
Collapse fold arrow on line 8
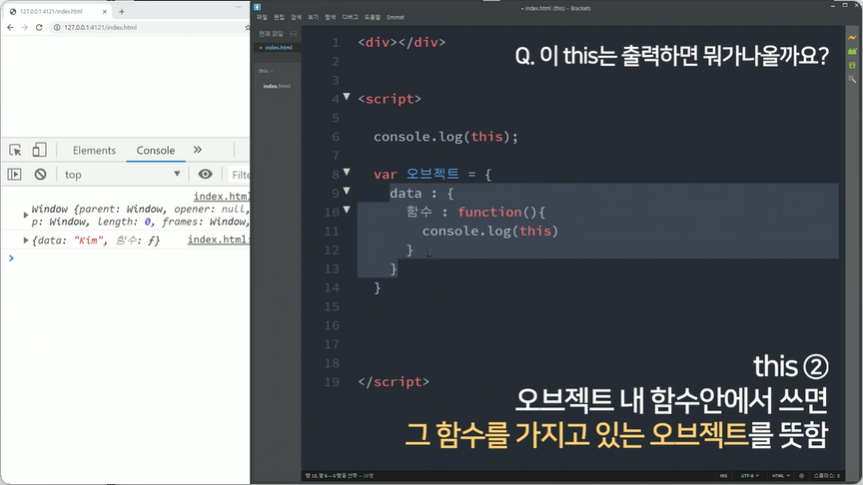click(x=347, y=172)
